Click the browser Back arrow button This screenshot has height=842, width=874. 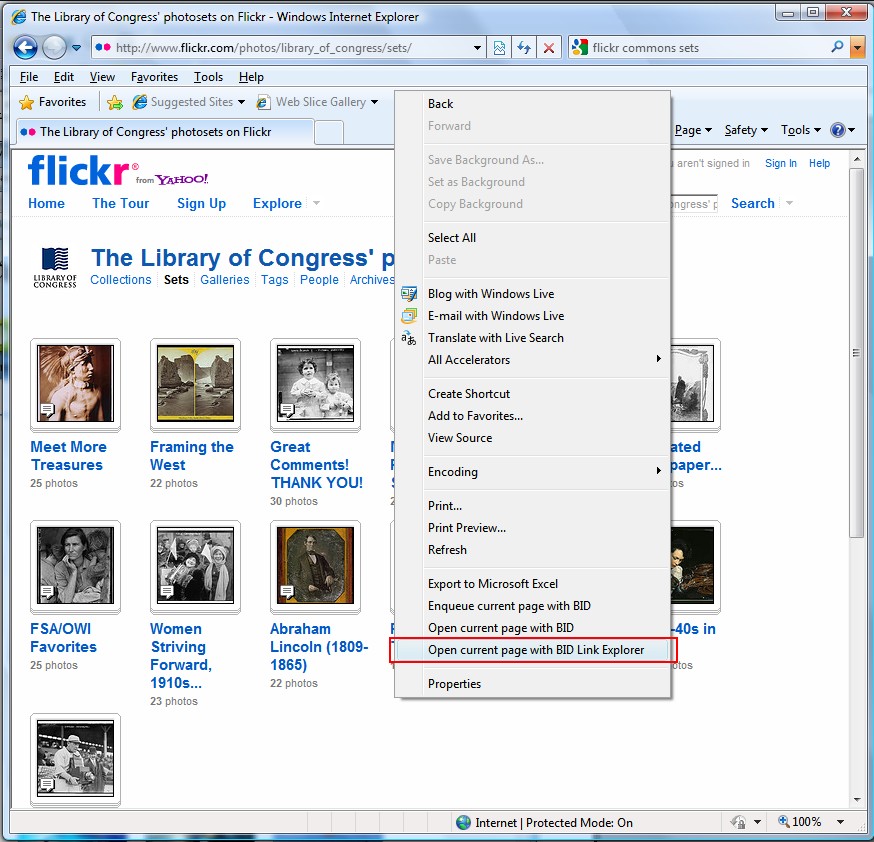click(25, 47)
